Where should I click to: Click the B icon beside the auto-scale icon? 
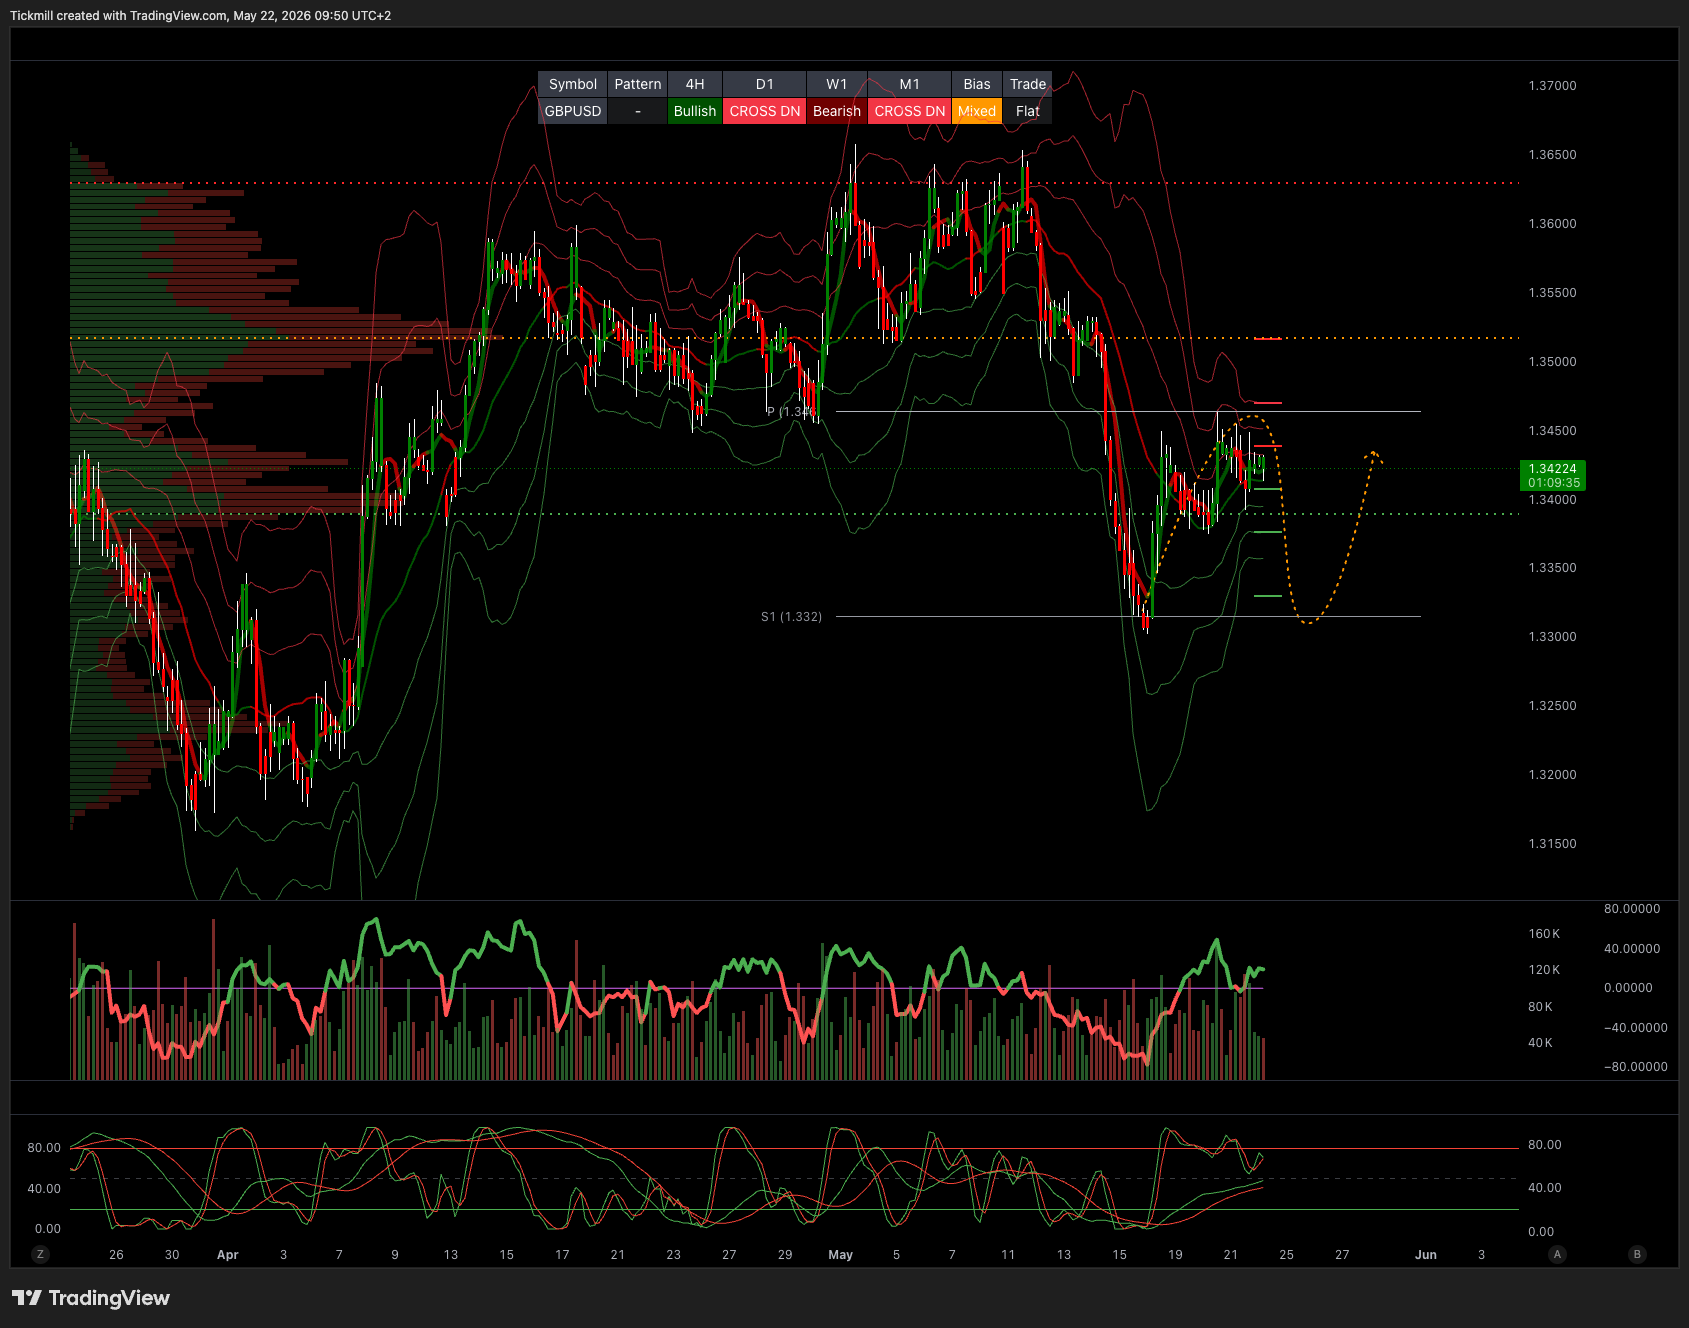point(1637,1254)
